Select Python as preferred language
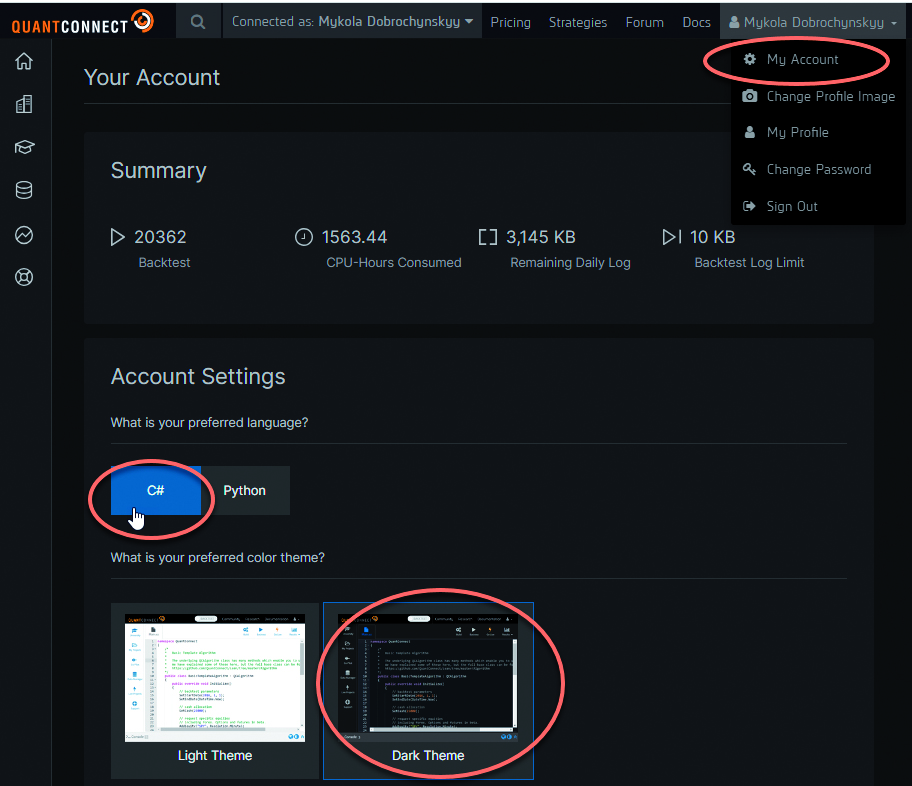The height and width of the screenshot is (786, 912). point(245,490)
